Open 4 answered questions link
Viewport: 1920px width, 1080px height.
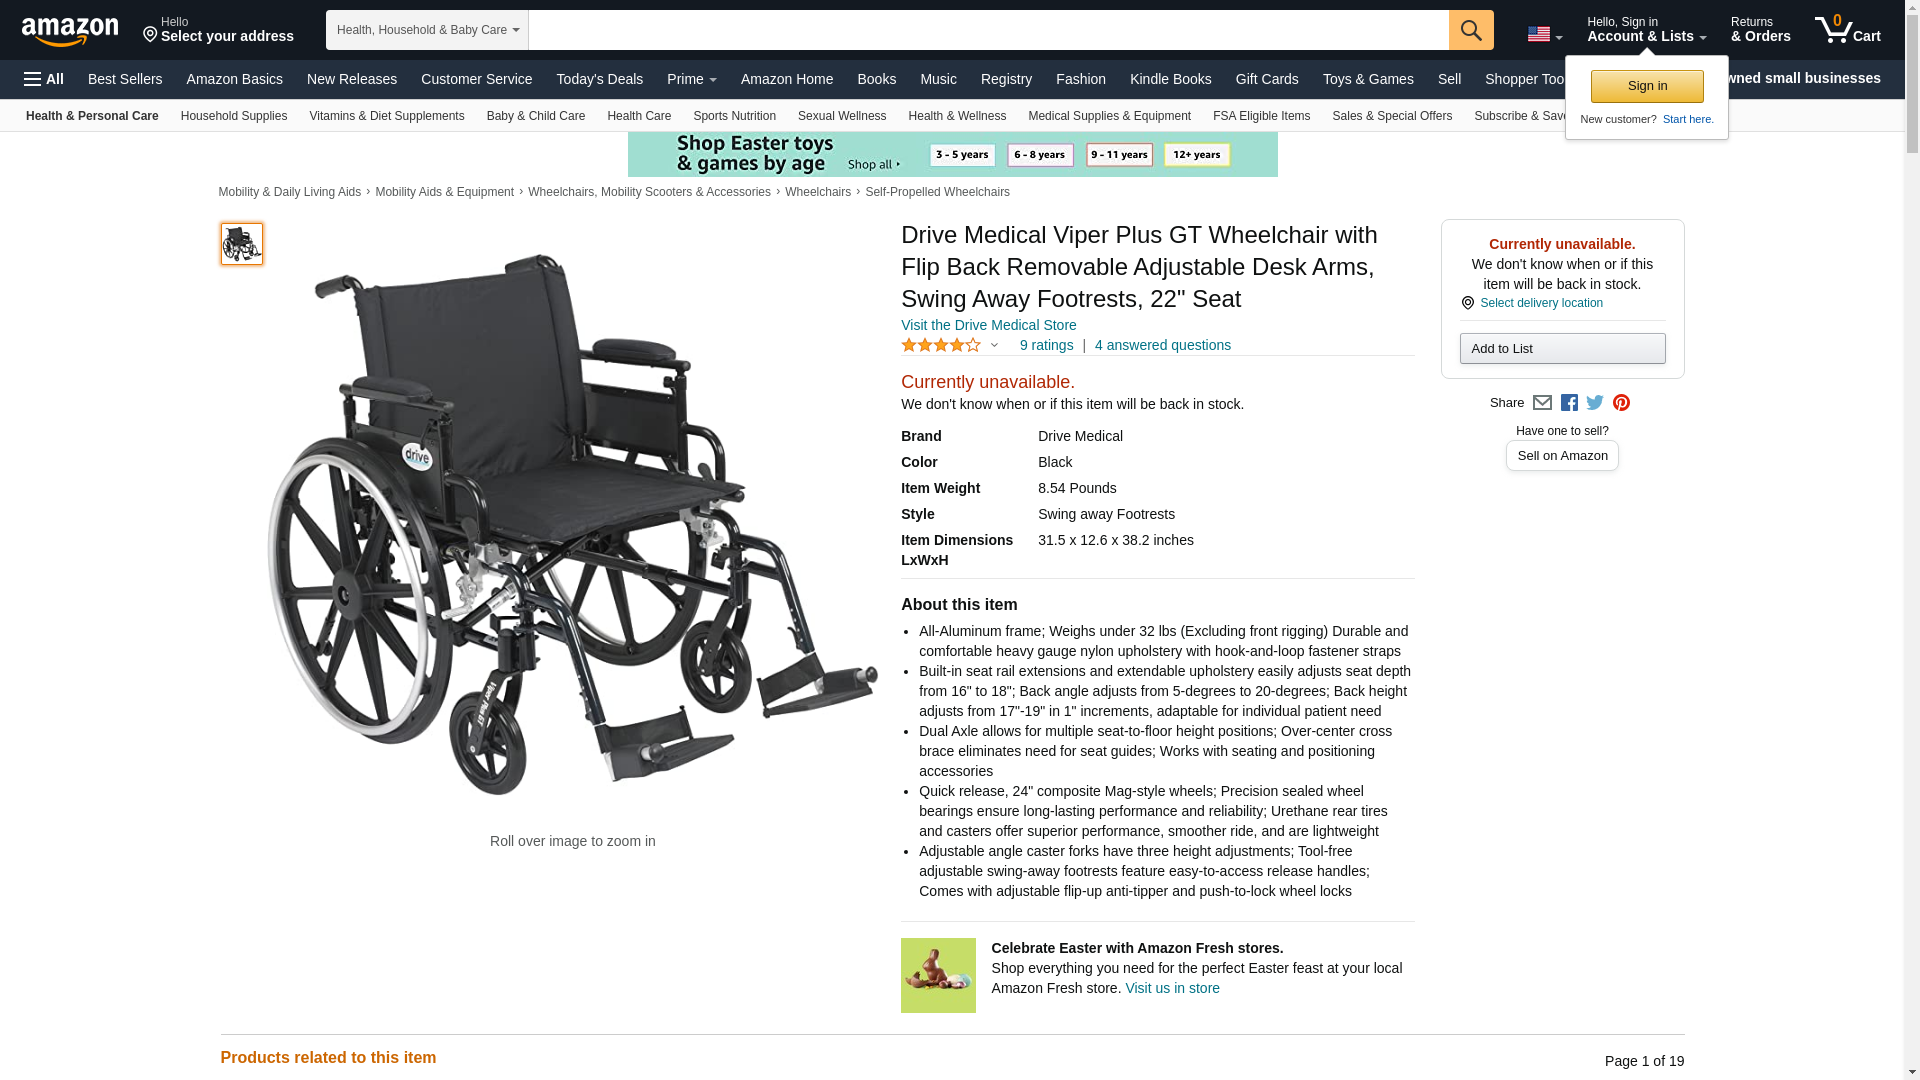click(1162, 345)
